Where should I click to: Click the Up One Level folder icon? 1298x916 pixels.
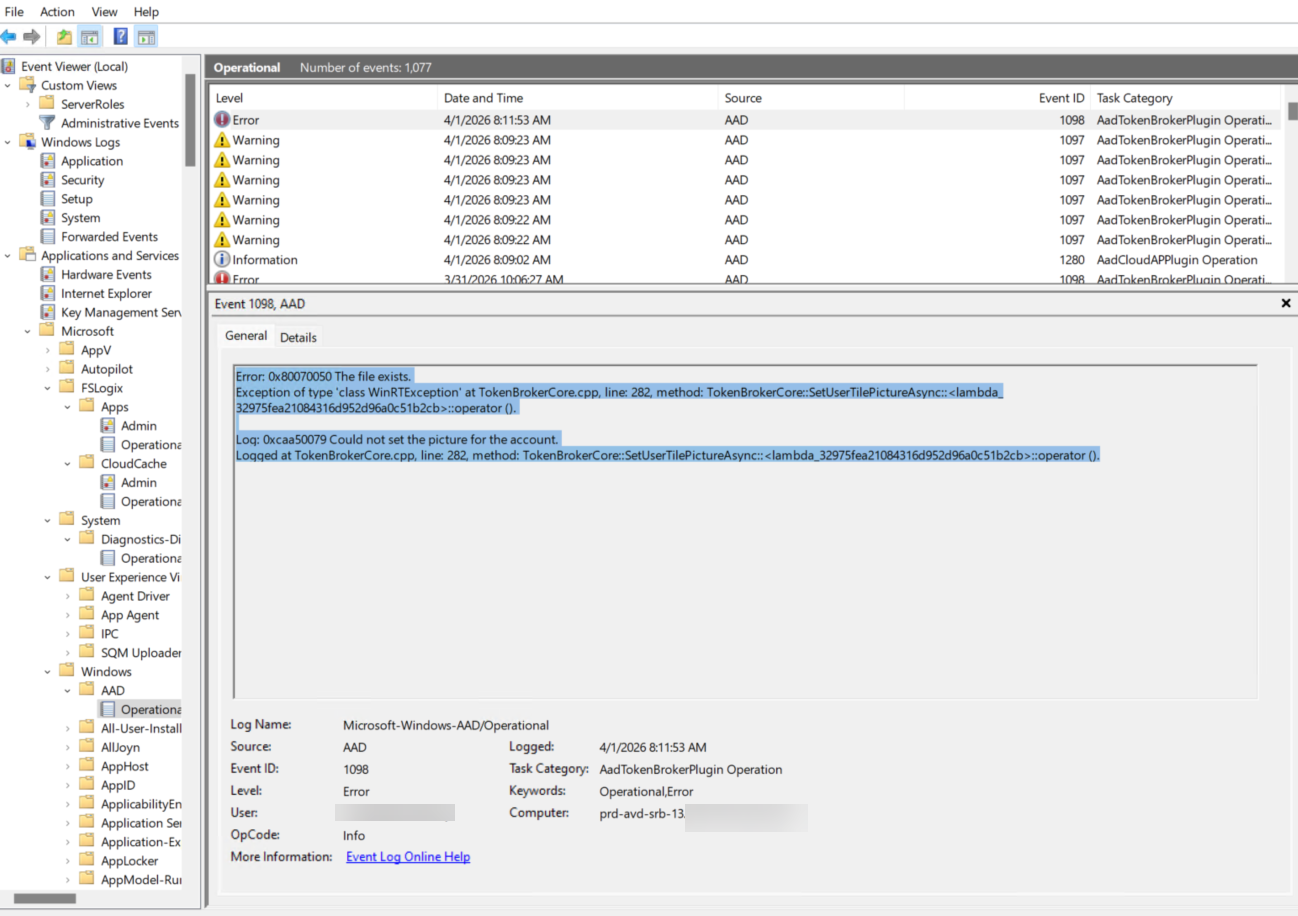(64, 37)
